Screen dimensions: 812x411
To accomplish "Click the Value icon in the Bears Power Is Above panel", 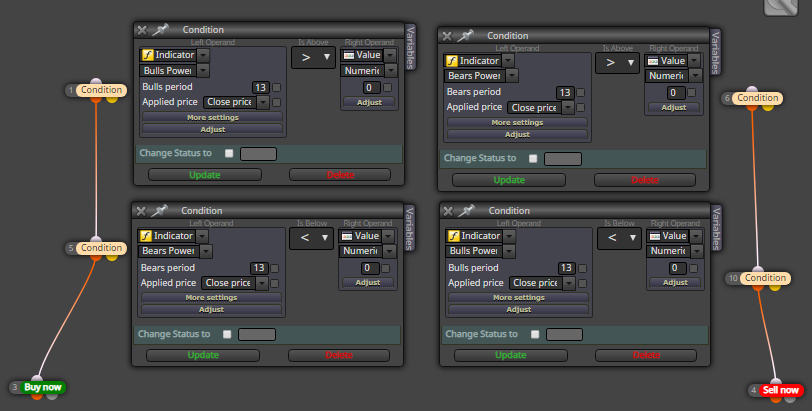I will coord(653,61).
